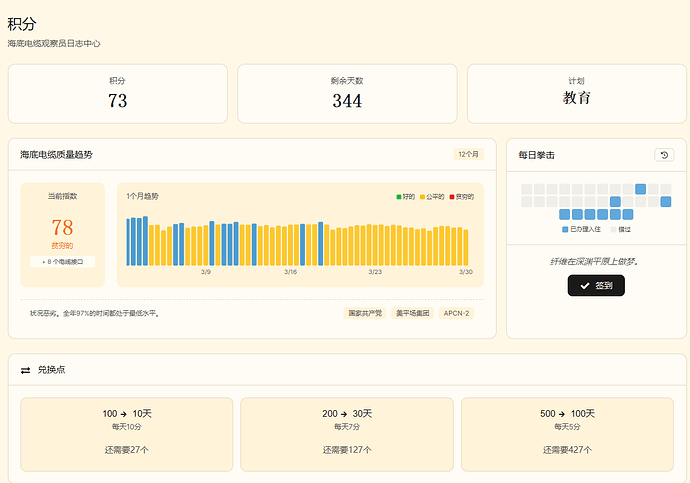Image resolution: width=690 pixels, height=483 pixels.
Task: Click the orange 78 index value
Action: [x=62, y=227]
